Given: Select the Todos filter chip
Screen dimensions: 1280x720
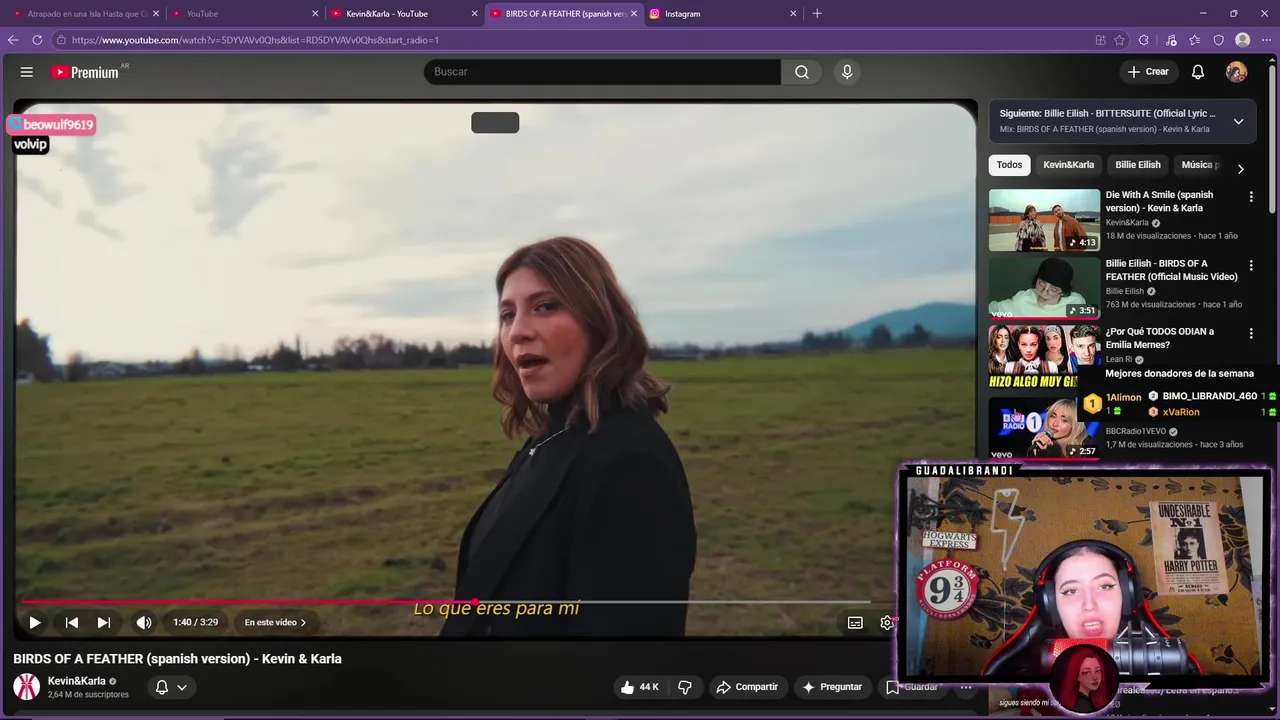Looking at the screenshot, I should tap(1009, 165).
